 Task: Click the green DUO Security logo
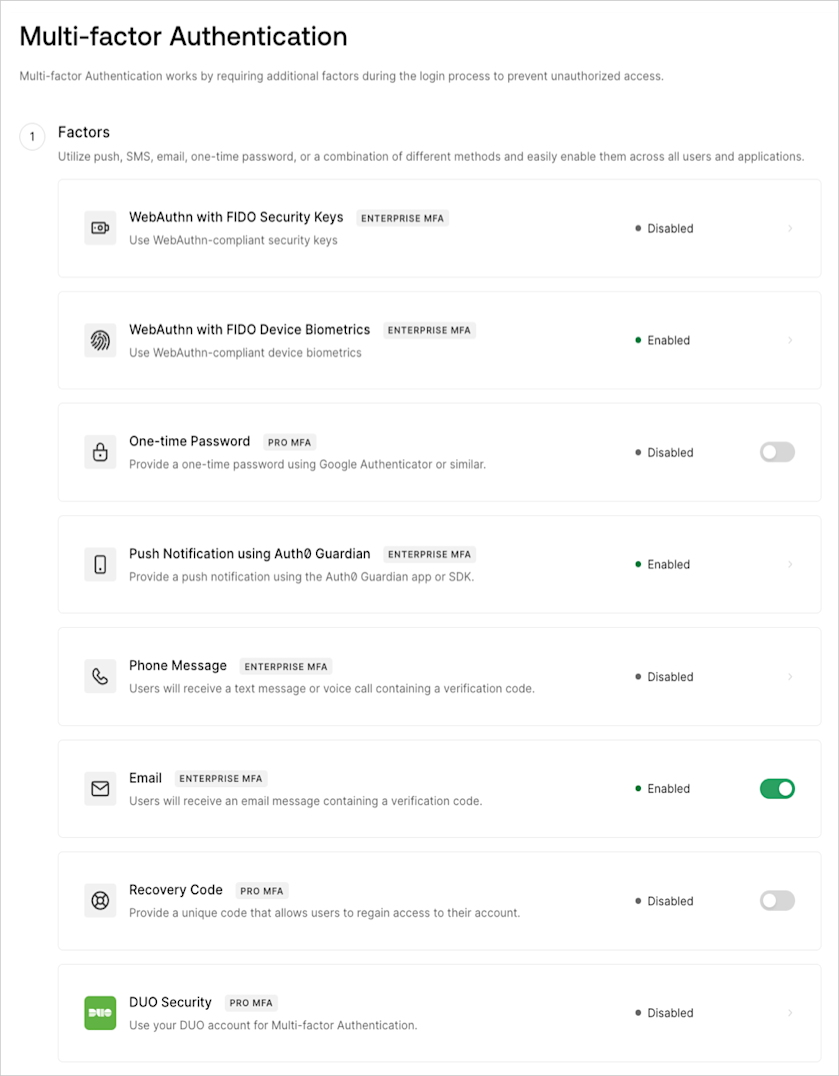(100, 1013)
